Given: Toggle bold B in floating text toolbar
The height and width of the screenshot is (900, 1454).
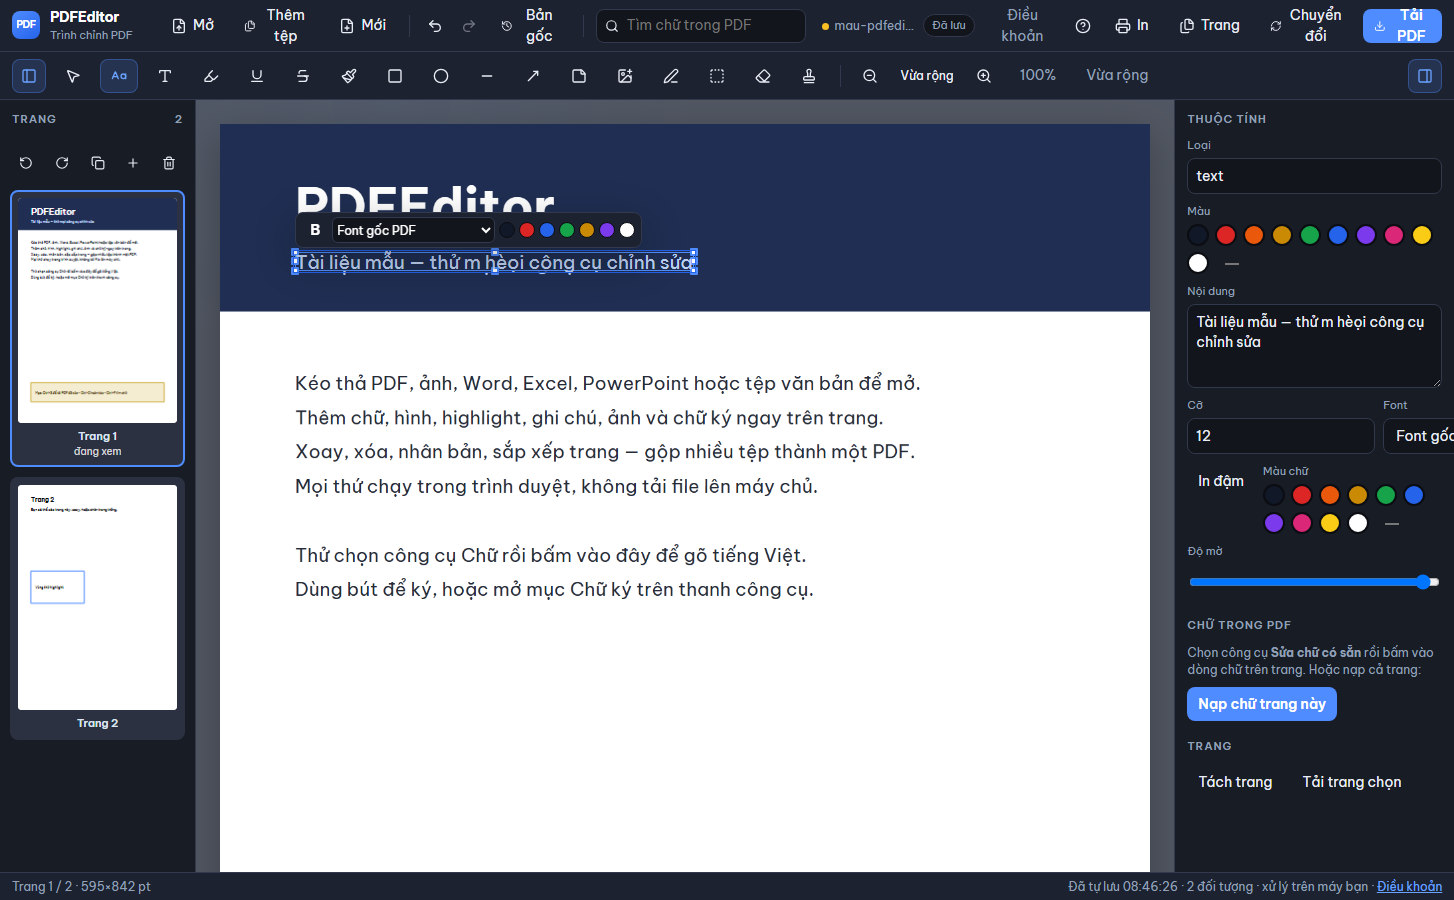Looking at the screenshot, I should point(315,230).
